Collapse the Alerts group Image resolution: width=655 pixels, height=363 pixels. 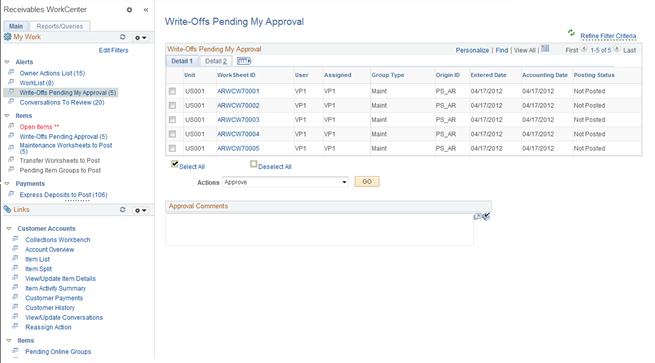point(7,62)
